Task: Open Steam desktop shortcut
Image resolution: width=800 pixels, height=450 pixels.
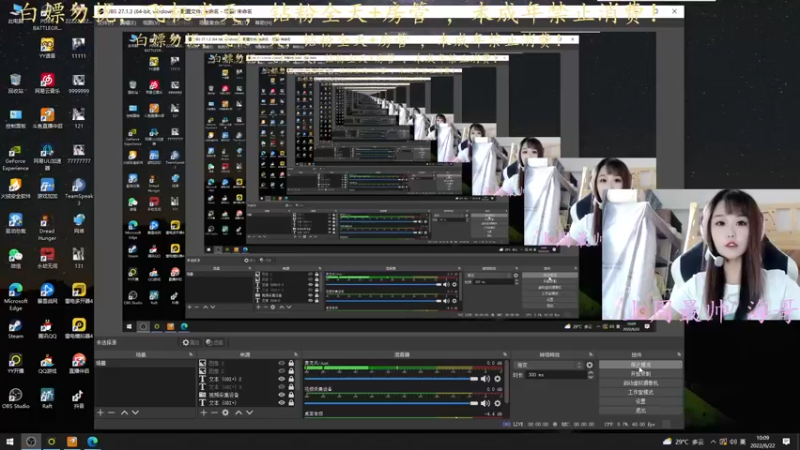Action: click(x=15, y=329)
